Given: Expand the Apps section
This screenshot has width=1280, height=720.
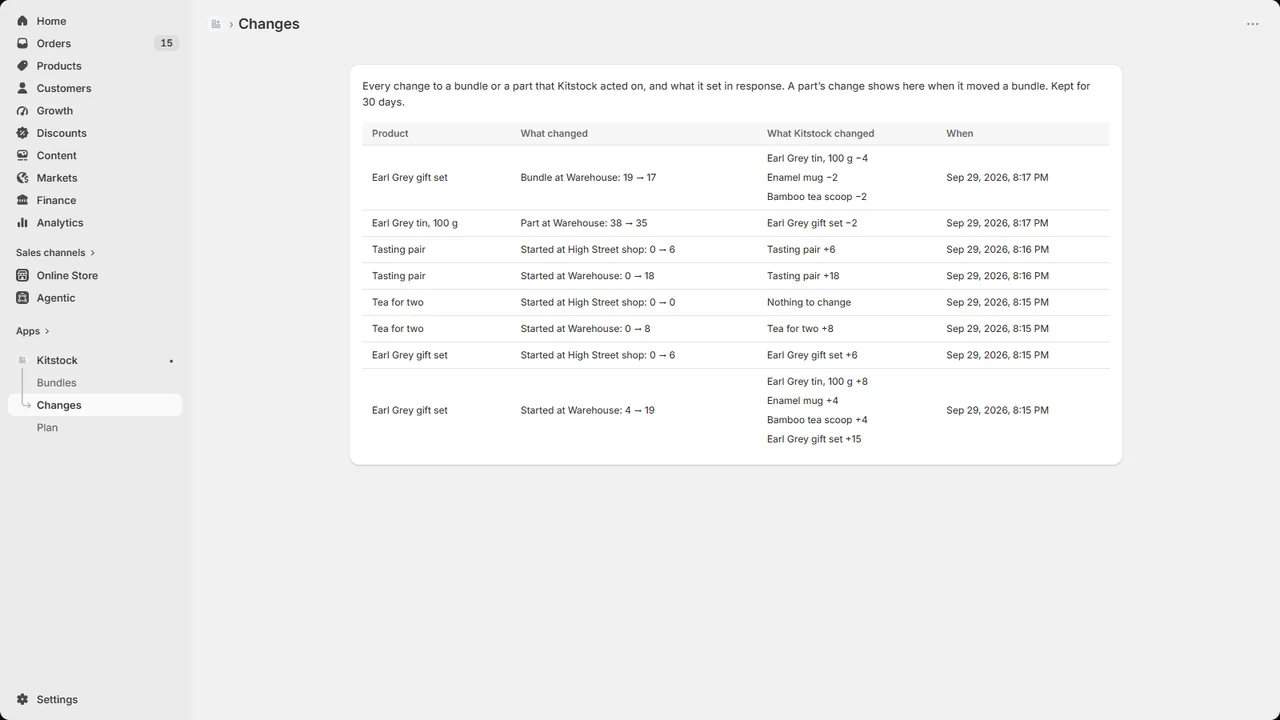Looking at the screenshot, I should [33, 331].
